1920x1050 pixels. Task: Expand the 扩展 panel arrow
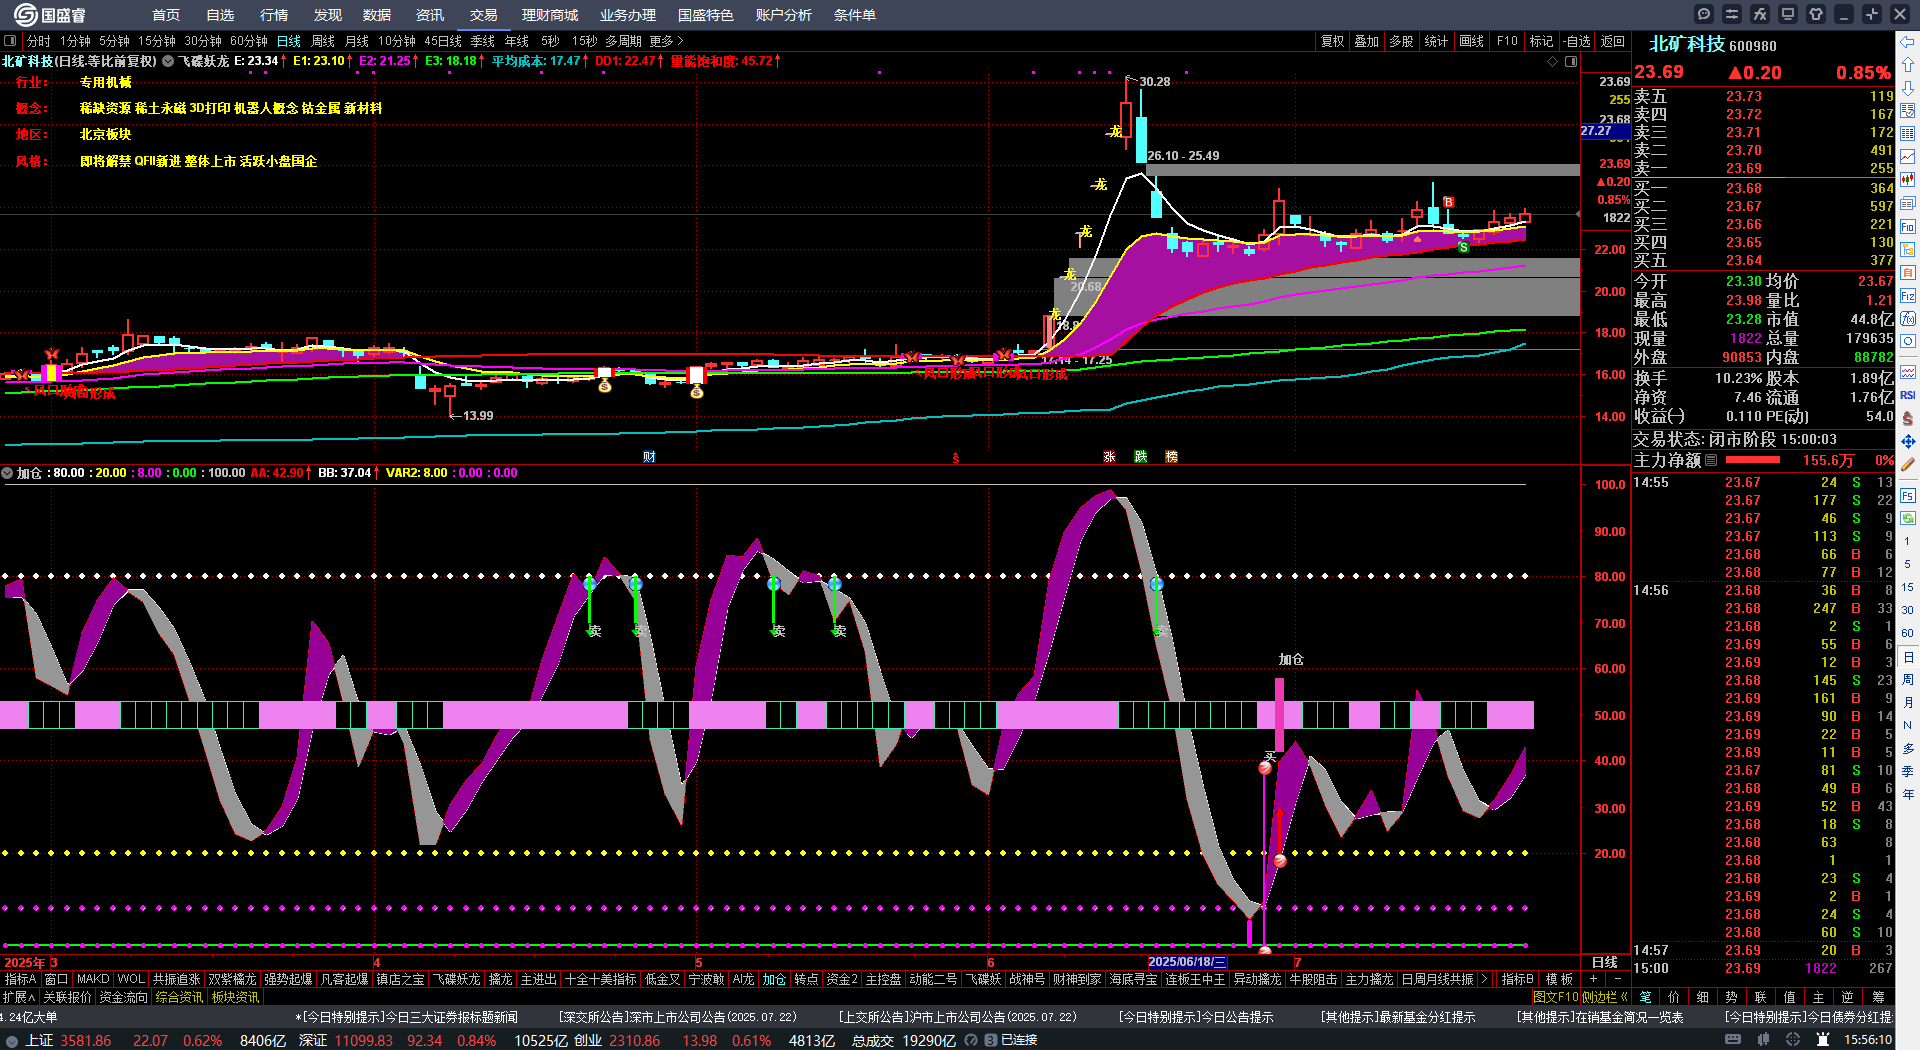[32, 997]
